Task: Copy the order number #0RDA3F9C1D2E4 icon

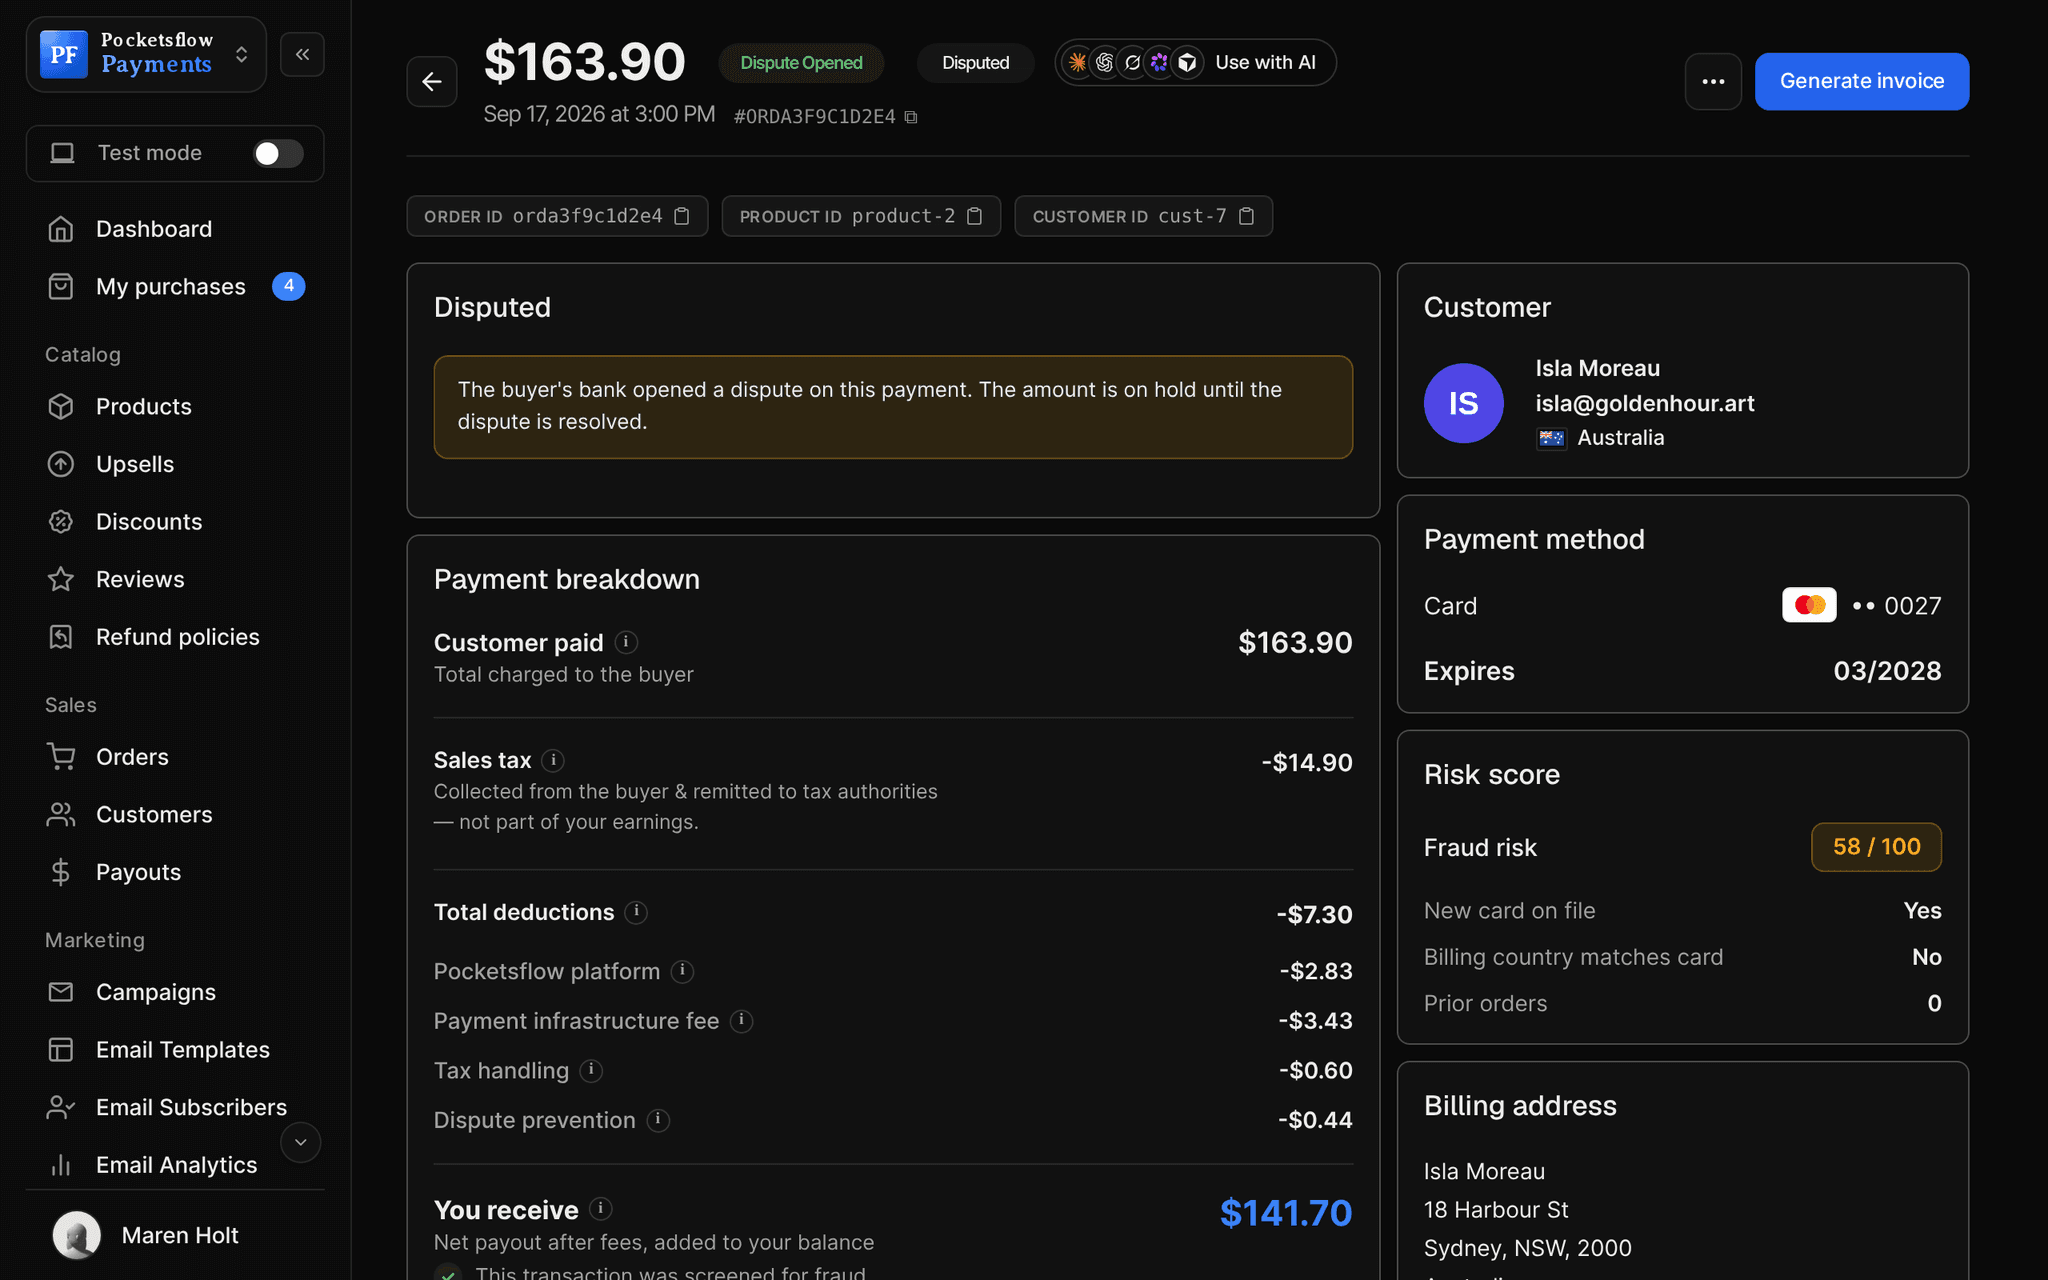Action: [x=911, y=117]
